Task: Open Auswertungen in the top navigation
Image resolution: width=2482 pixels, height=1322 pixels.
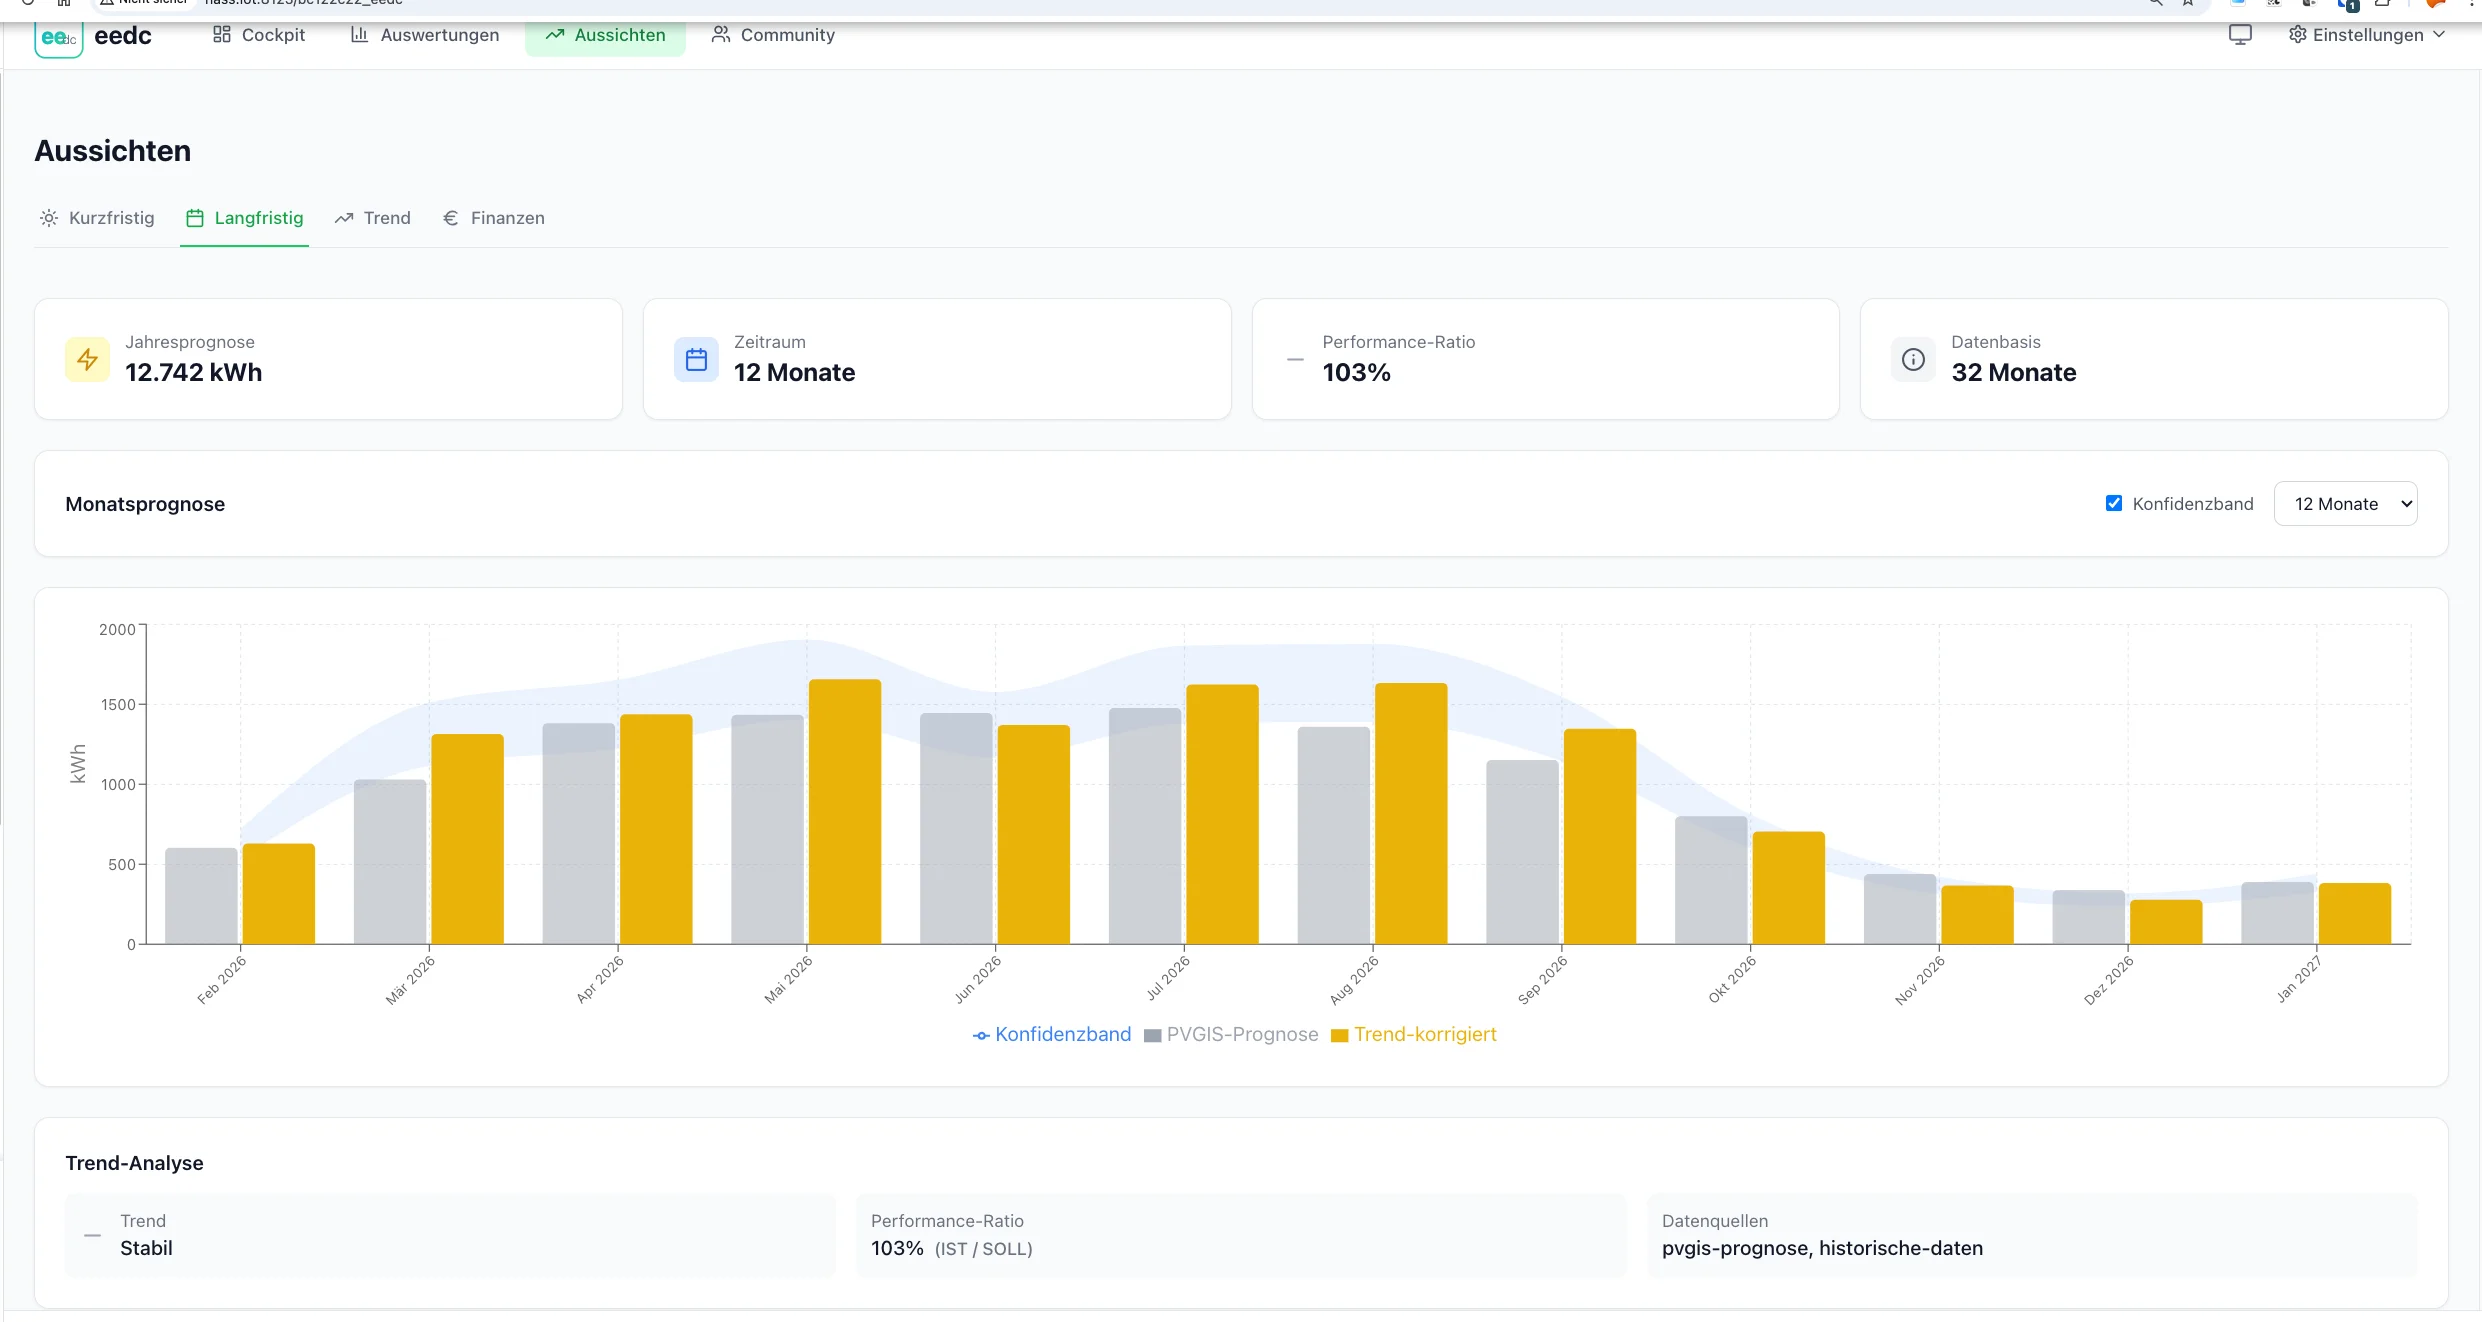Action: (425, 35)
